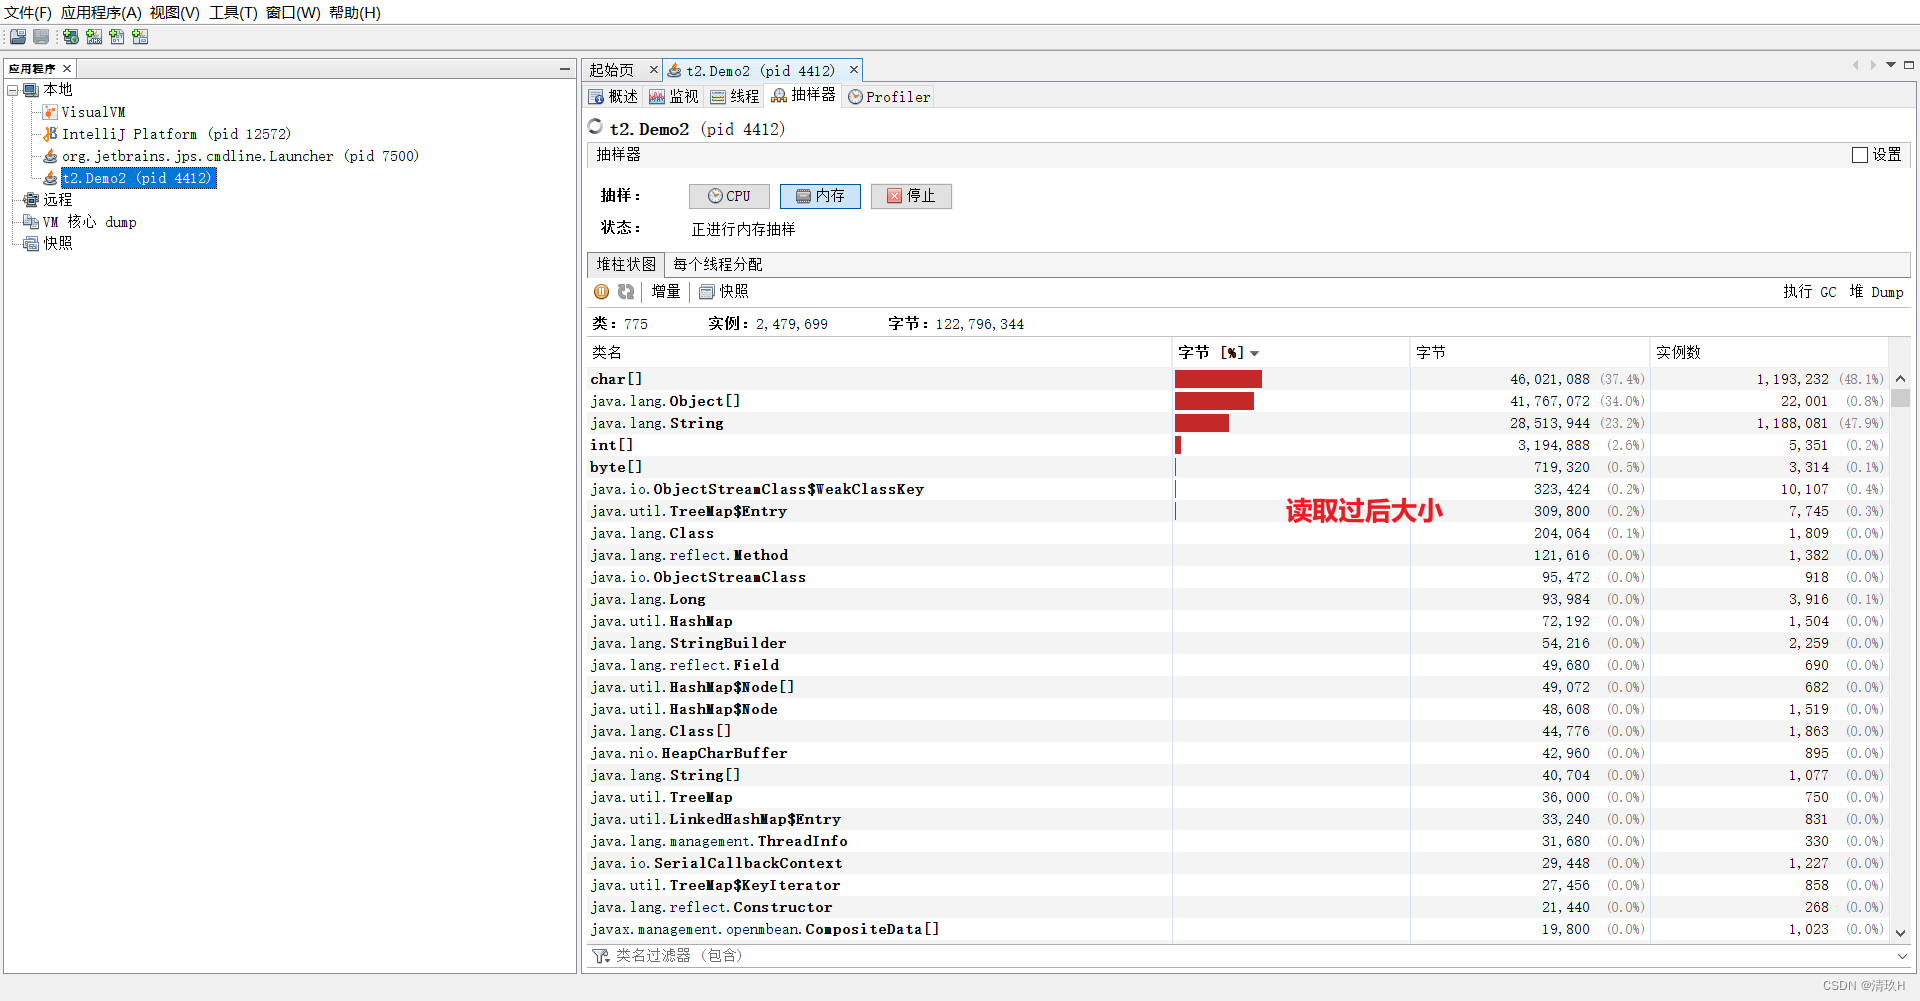
Task: Click the VisualVM application icon in the tree
Action: pos(50,112)
